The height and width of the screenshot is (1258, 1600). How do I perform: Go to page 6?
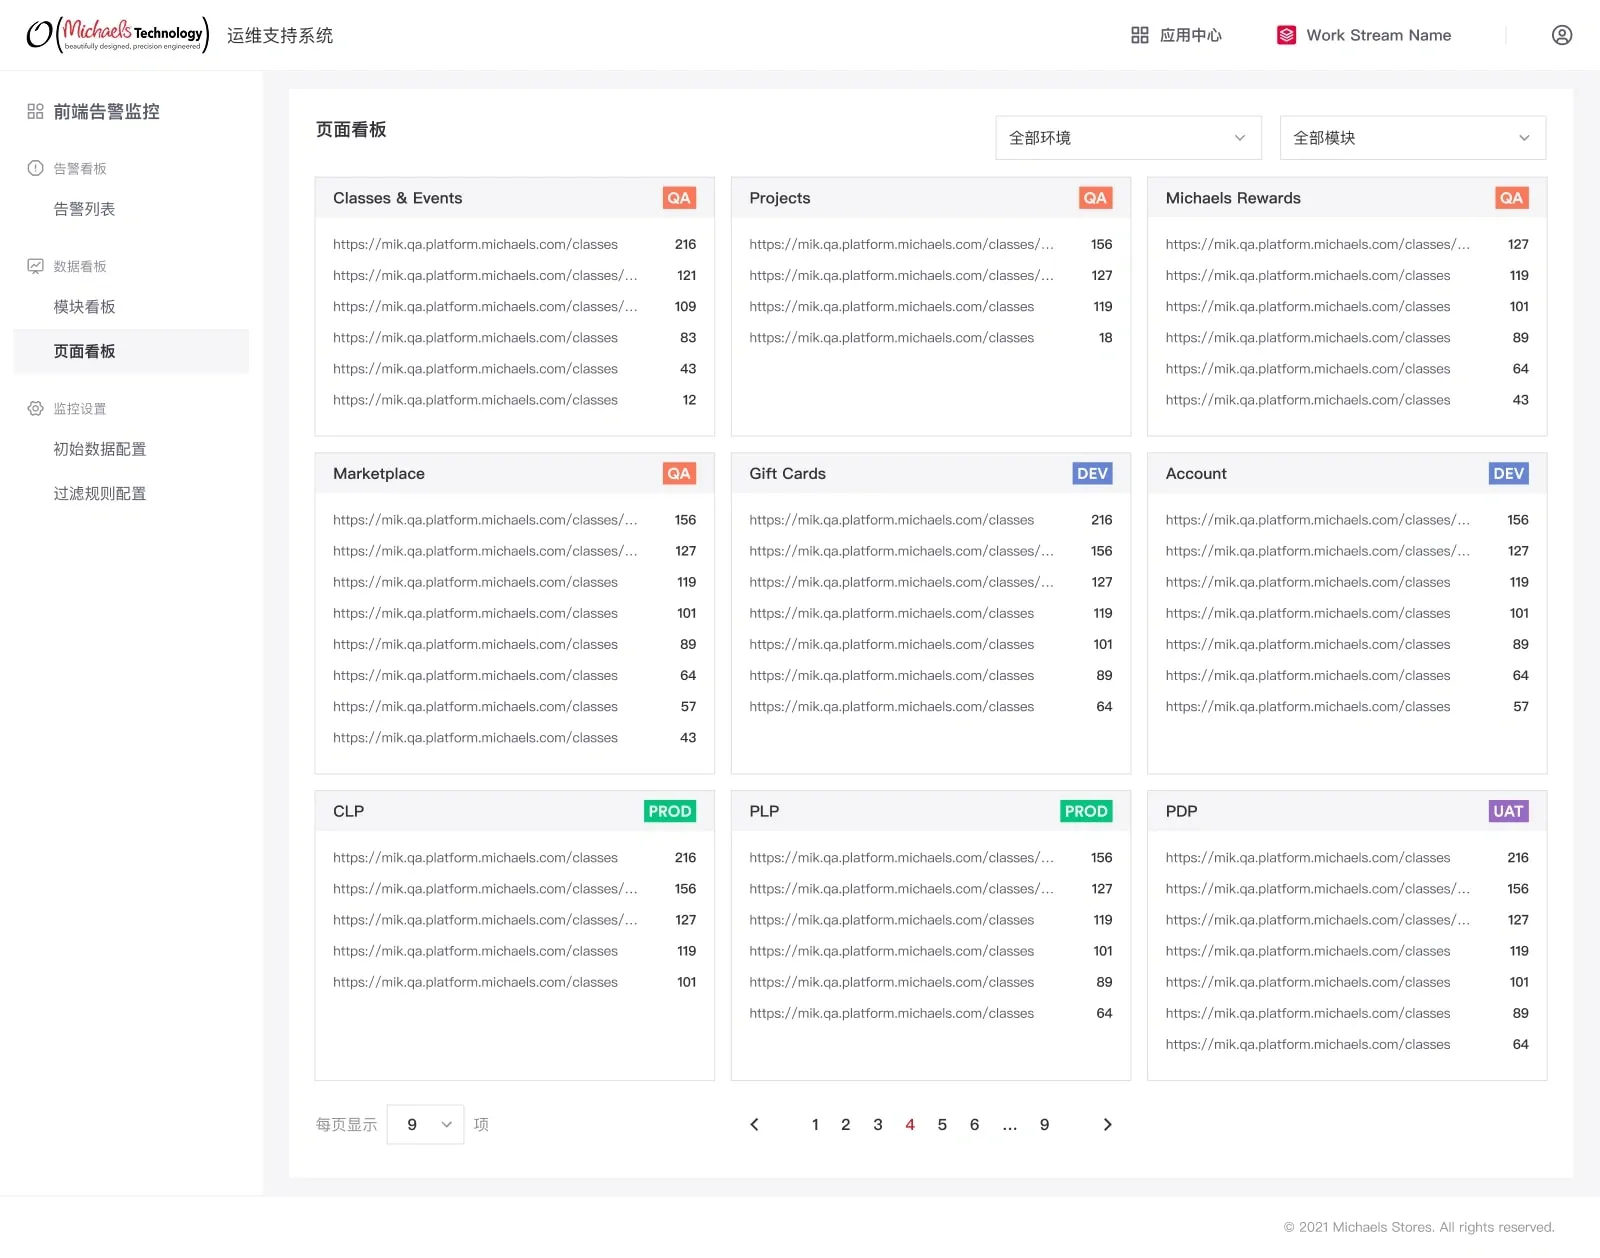pos(974,1124)
